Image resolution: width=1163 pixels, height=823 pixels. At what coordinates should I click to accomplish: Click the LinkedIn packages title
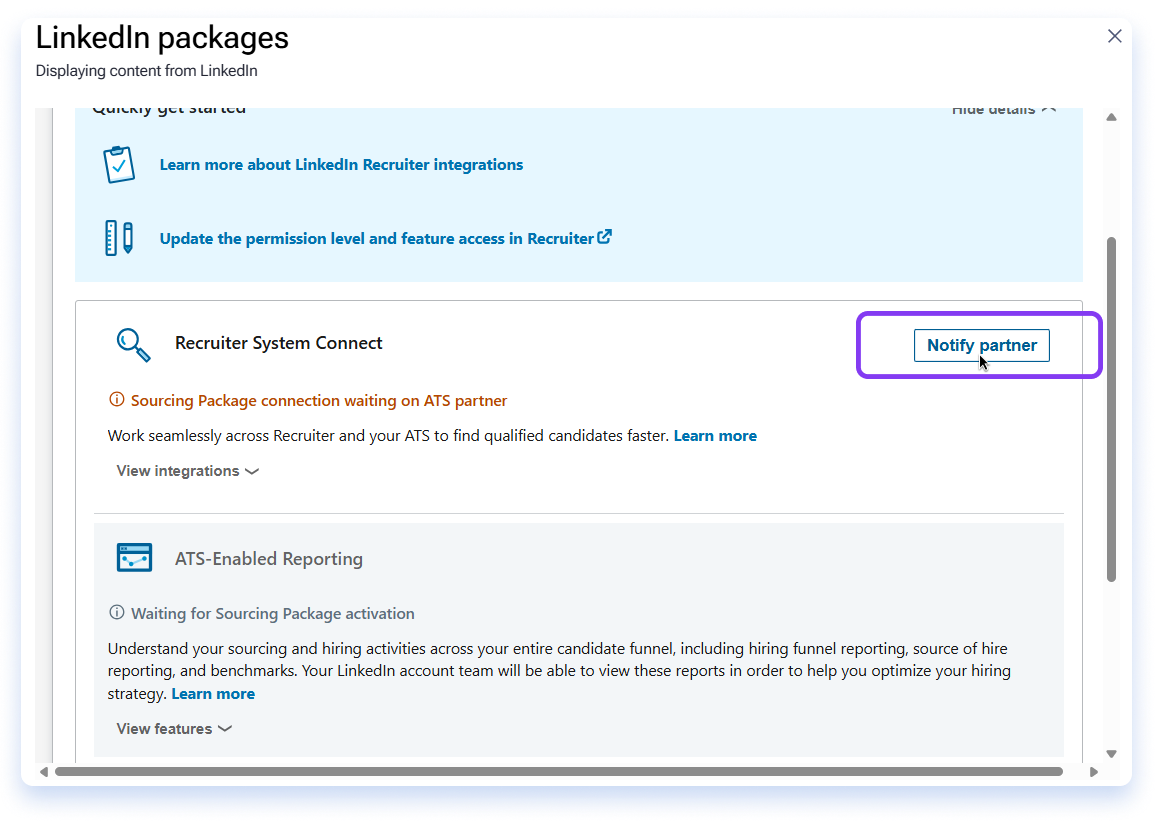click(x=162, y=38)
